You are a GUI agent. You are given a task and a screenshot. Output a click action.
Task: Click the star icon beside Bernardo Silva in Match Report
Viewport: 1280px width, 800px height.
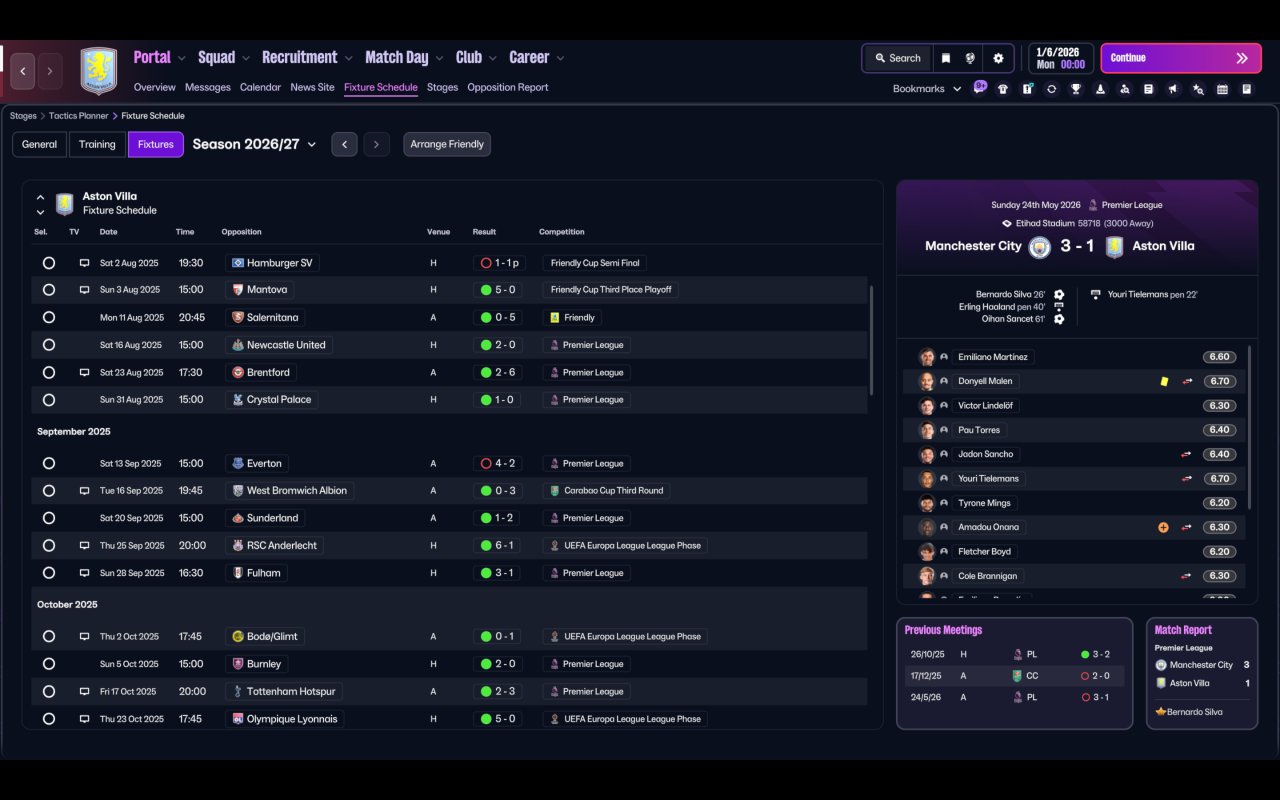coord(1161,712)
